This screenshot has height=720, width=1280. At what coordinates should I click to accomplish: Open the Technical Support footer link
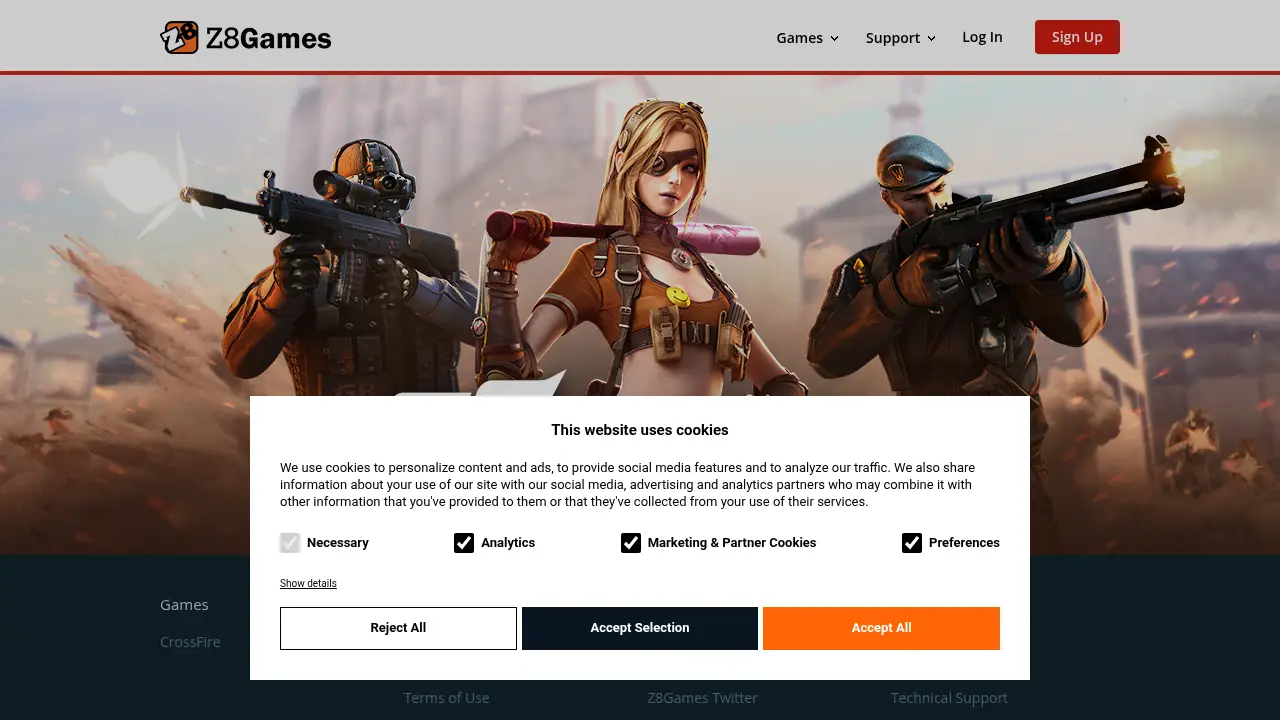(949, 698)
